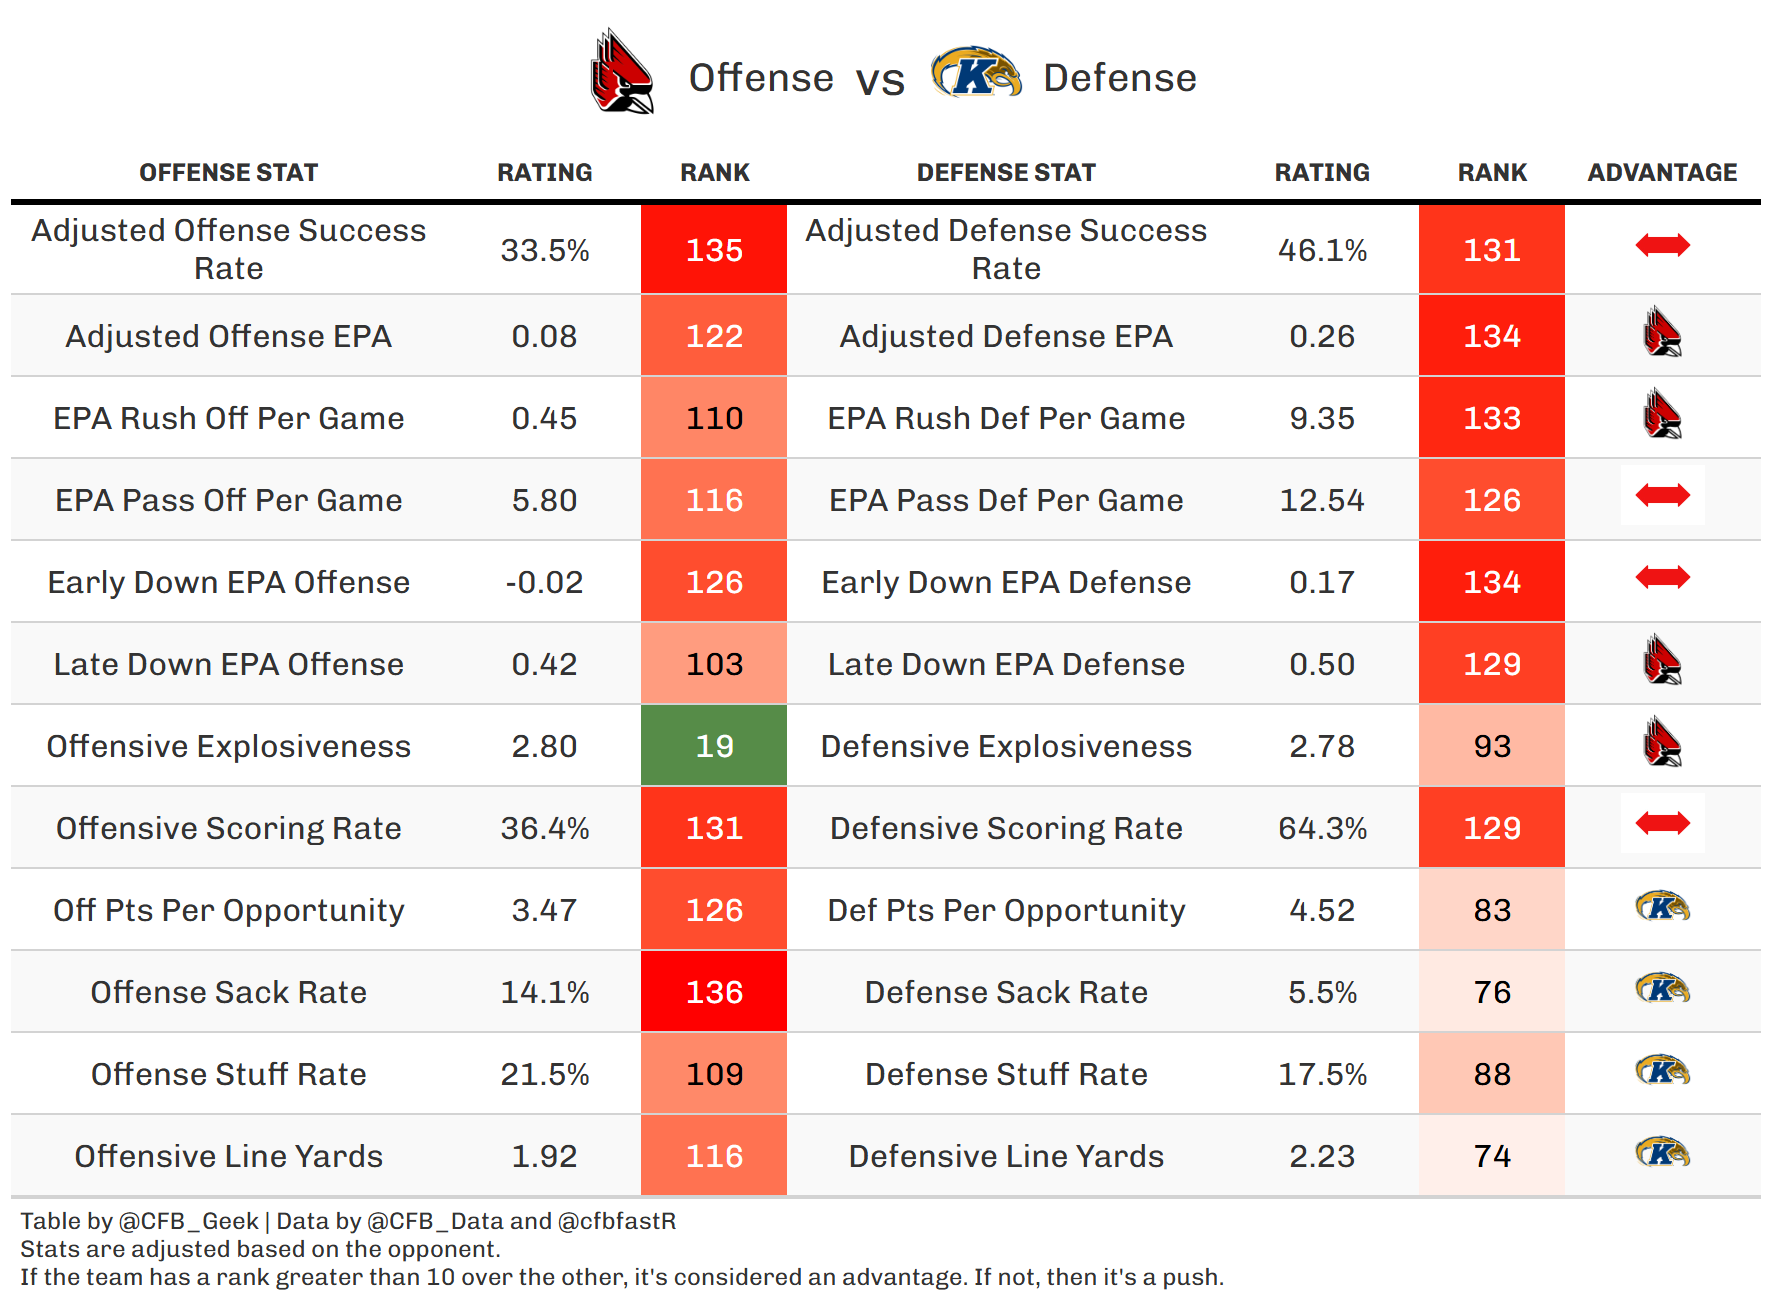Image resolution: width=1770 pixels, height=1312 pixels.
Task: Click the red rank 136 cell
Action: (714, 992)
